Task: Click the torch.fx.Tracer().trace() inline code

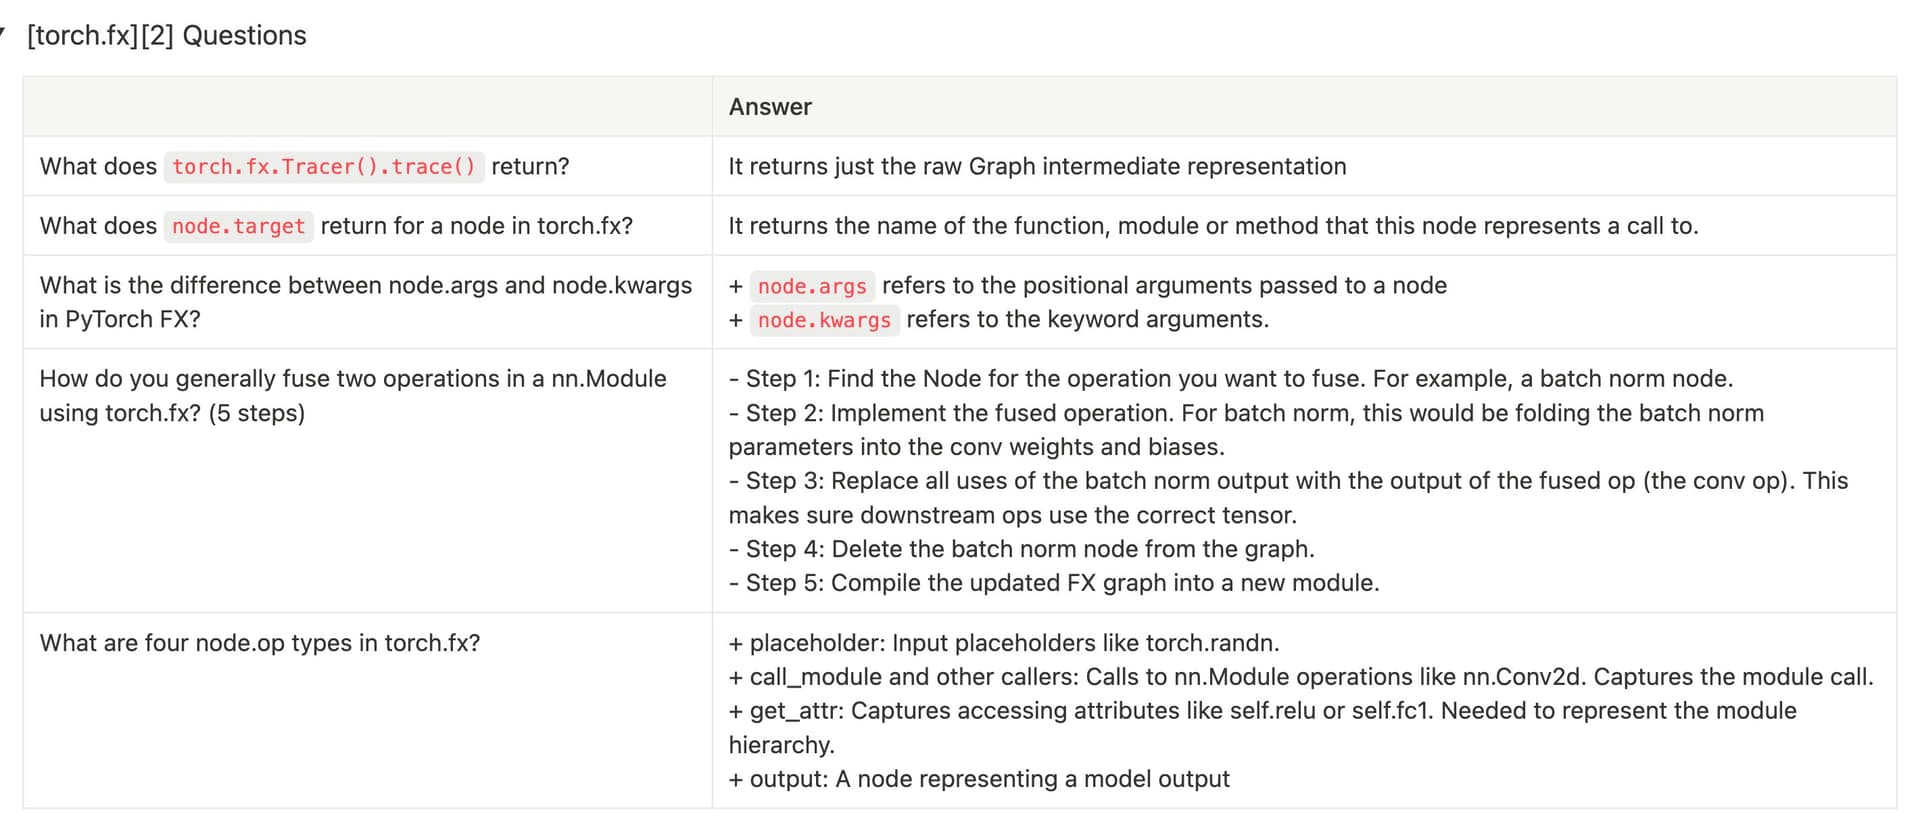Action: 324,166
